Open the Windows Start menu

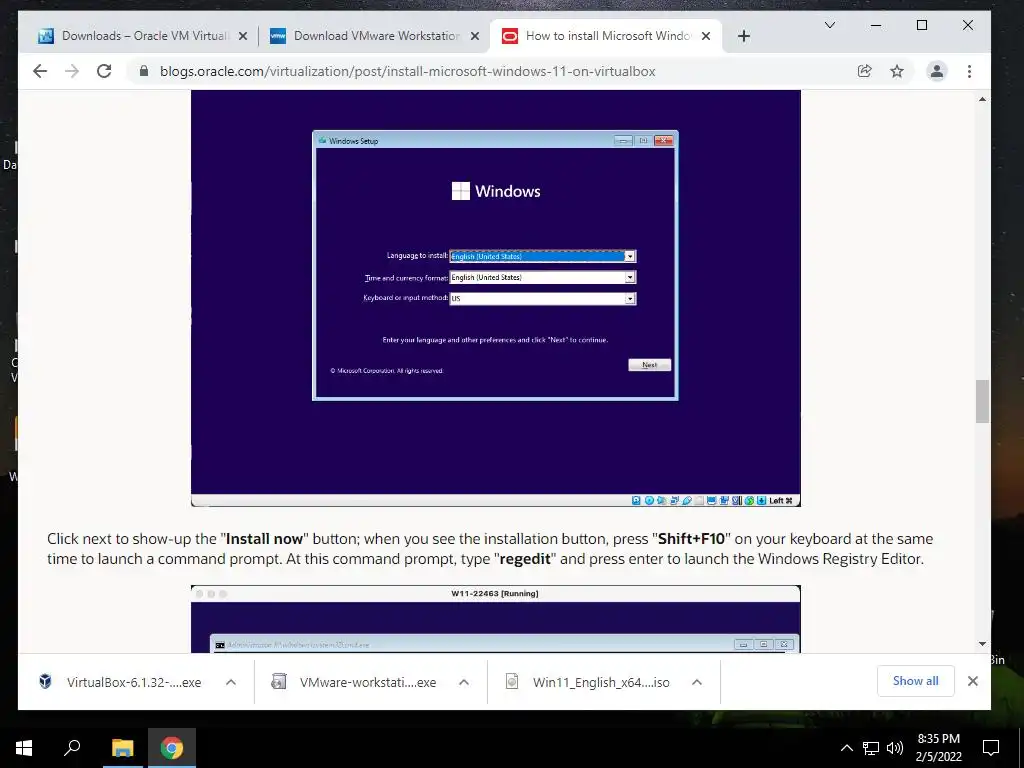[x=24, y=748]
